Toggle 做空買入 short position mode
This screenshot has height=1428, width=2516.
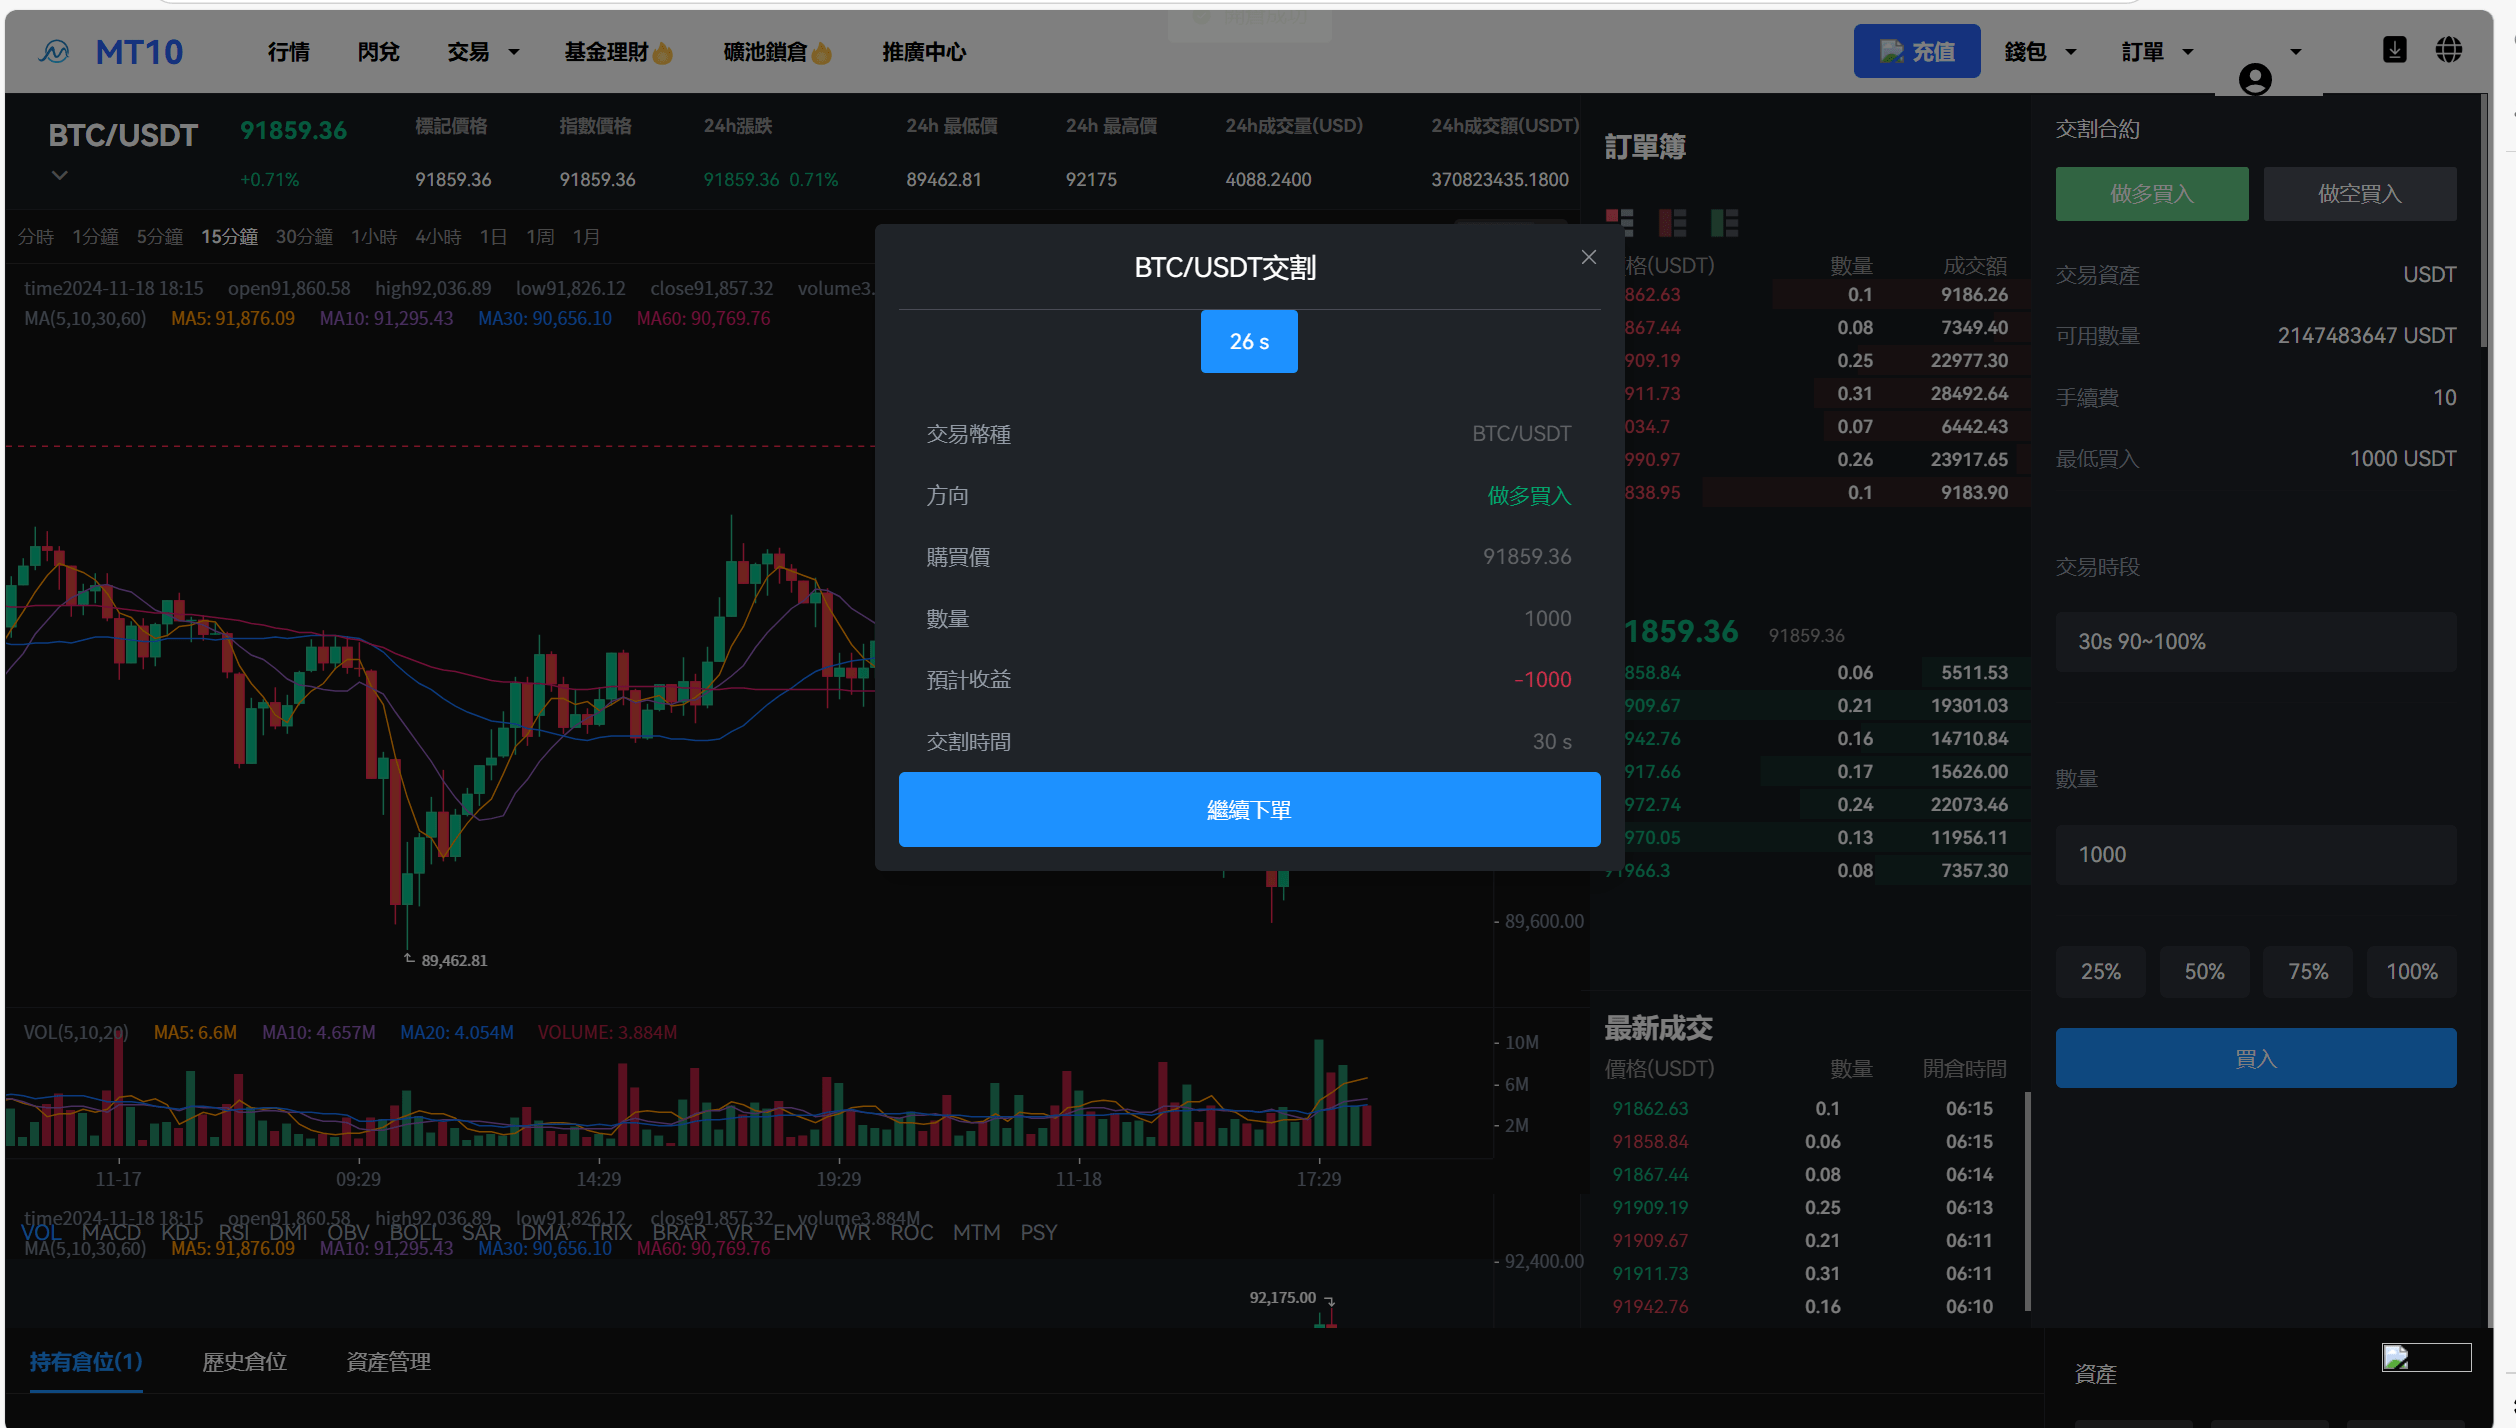[2360, 193]
